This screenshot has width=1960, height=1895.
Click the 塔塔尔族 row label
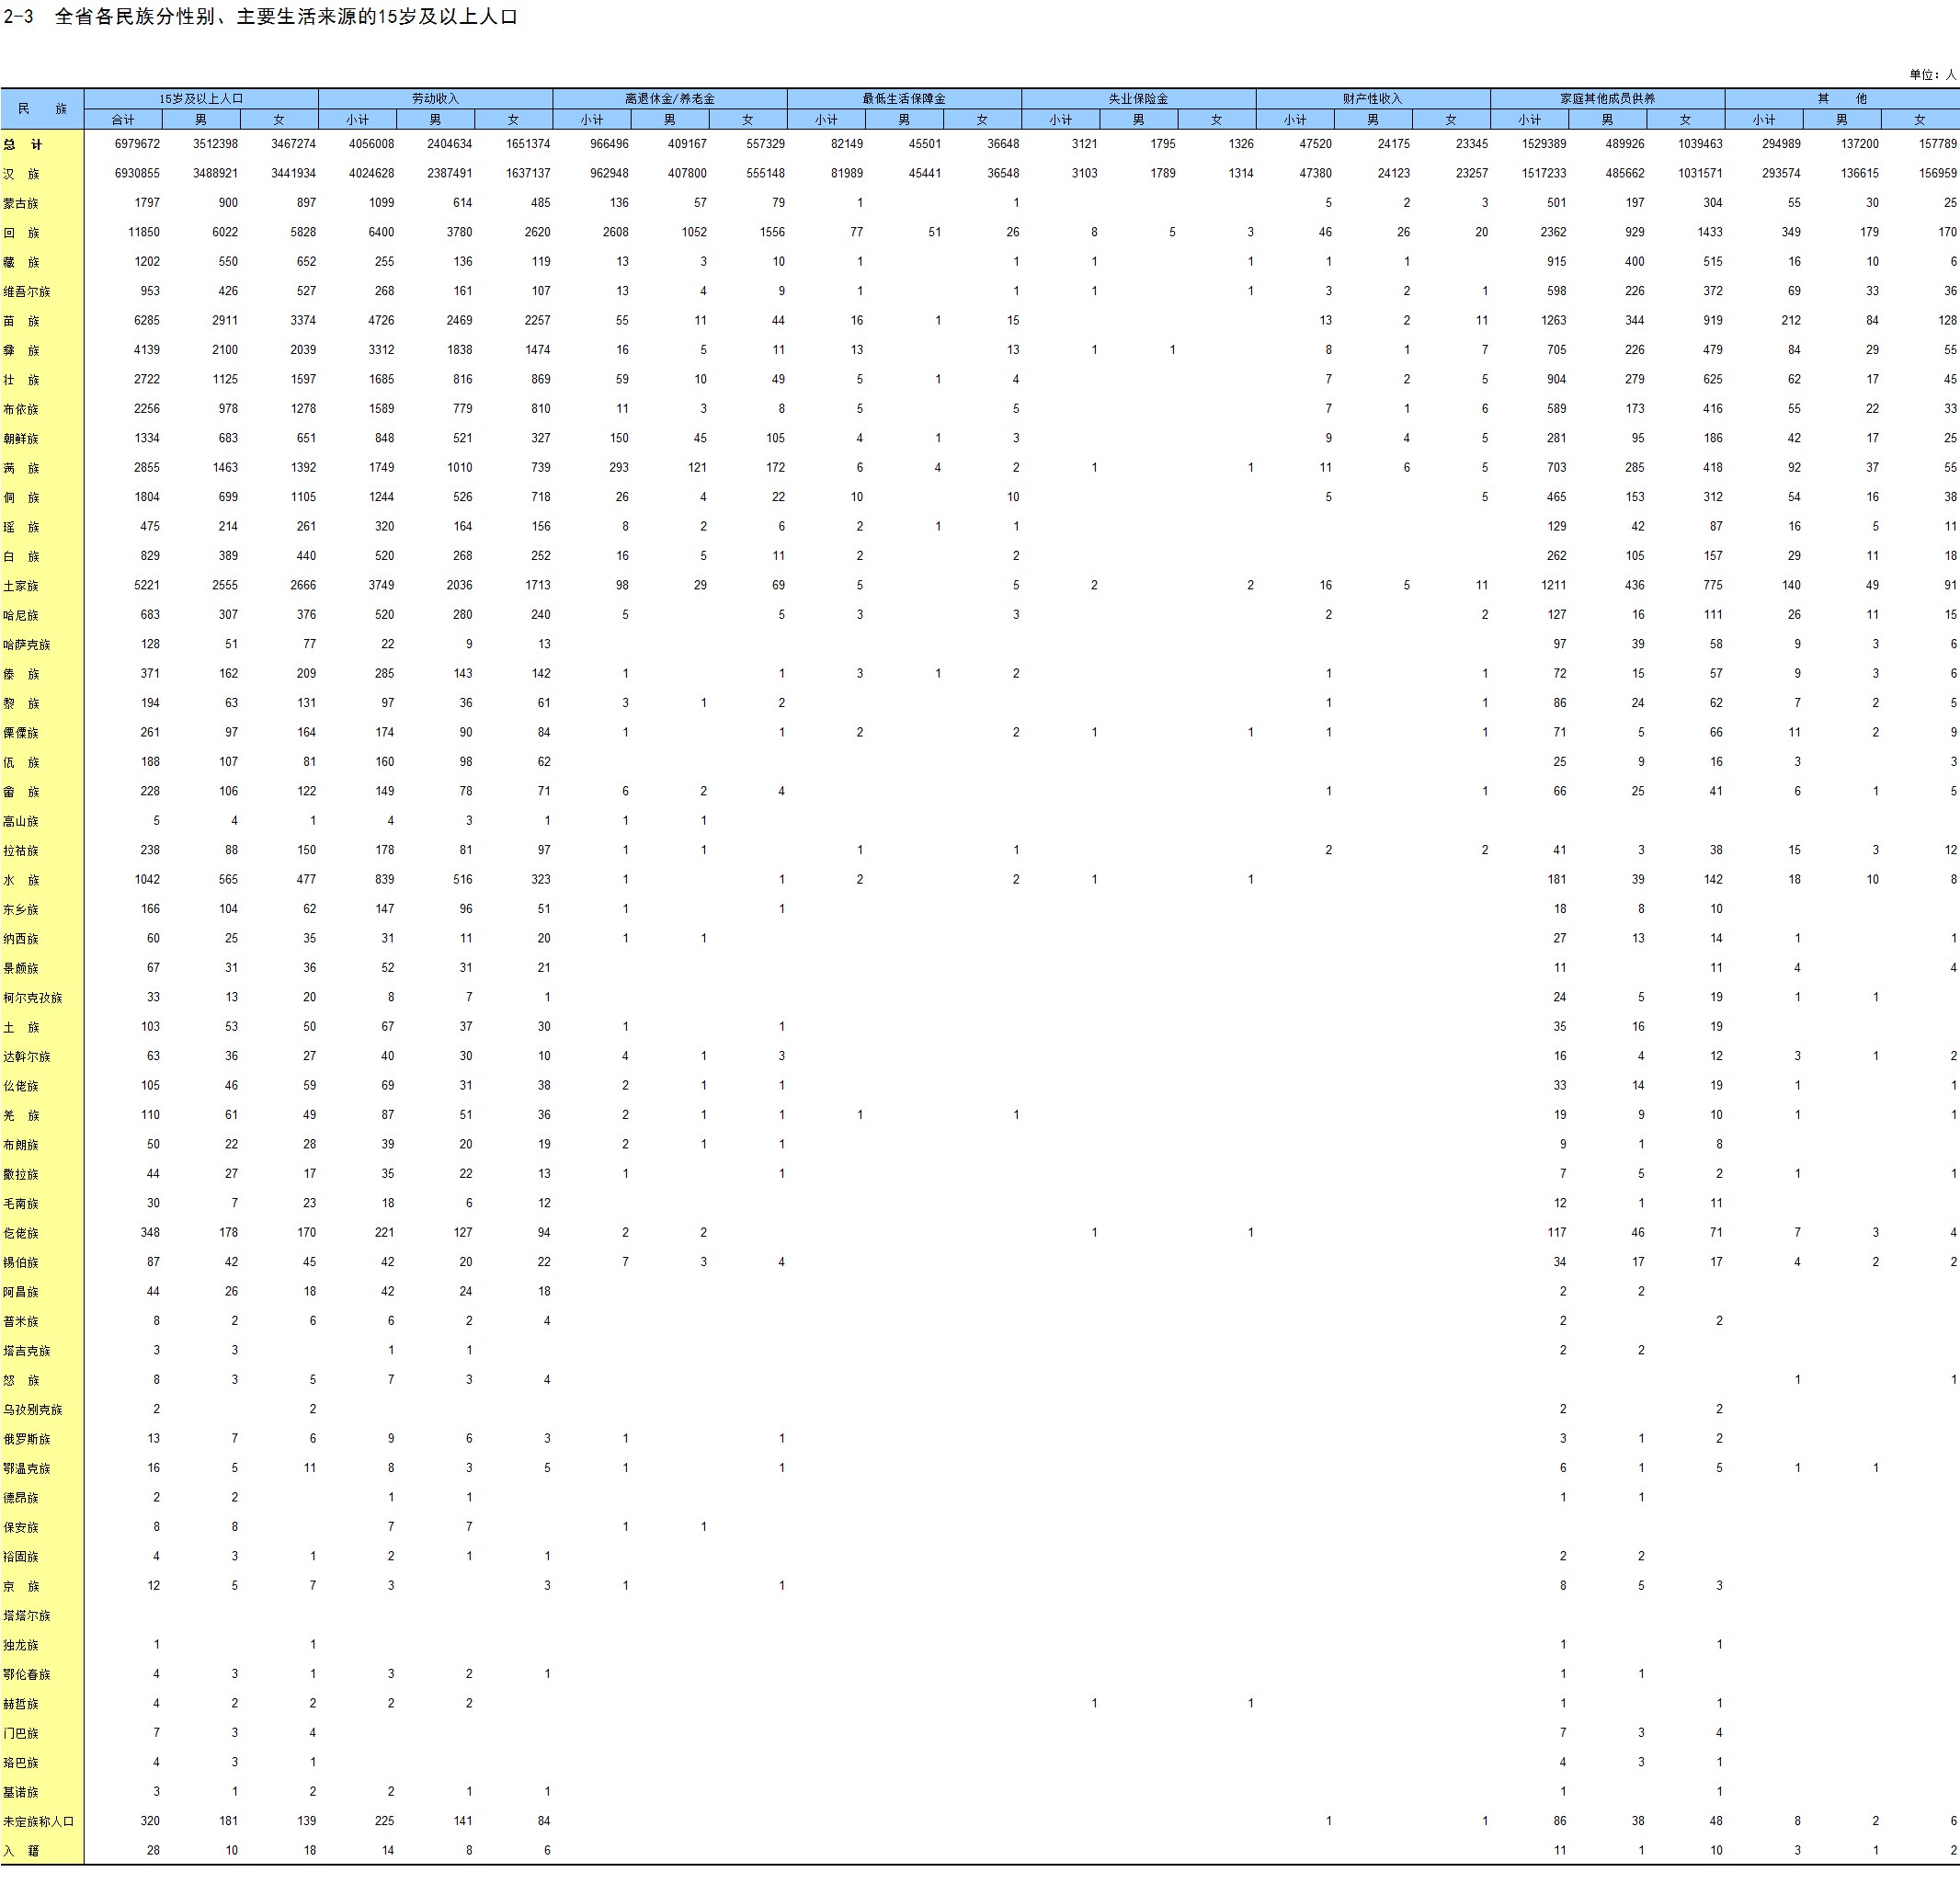26,1616
